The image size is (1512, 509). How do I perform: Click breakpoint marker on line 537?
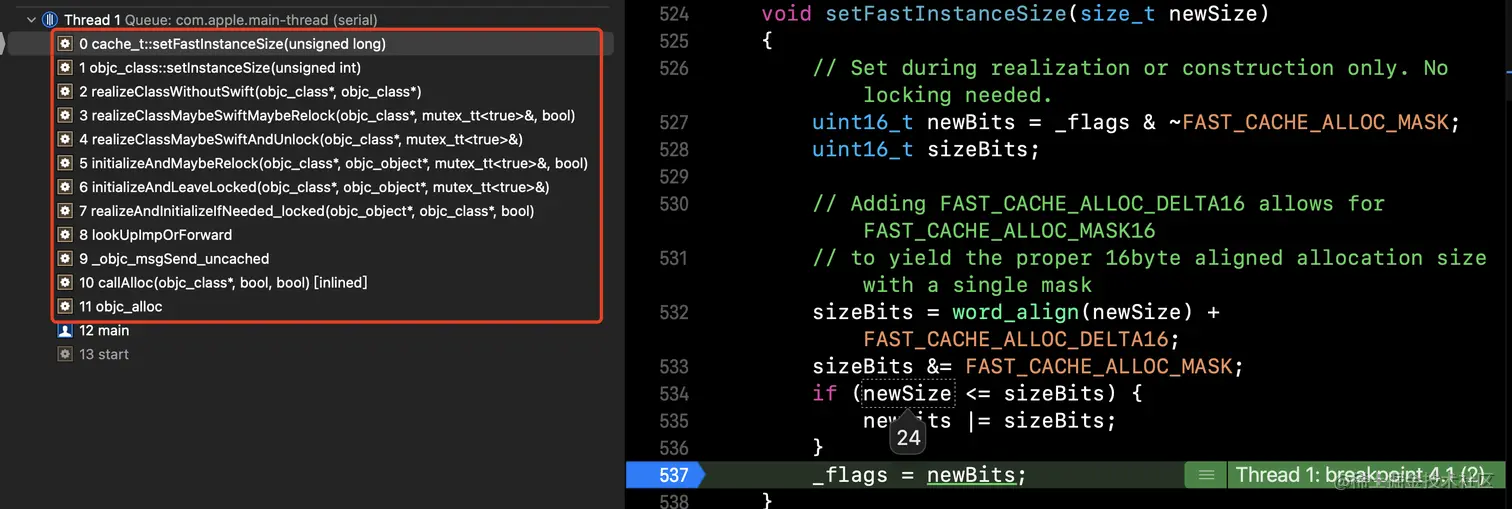click(665, 475)
